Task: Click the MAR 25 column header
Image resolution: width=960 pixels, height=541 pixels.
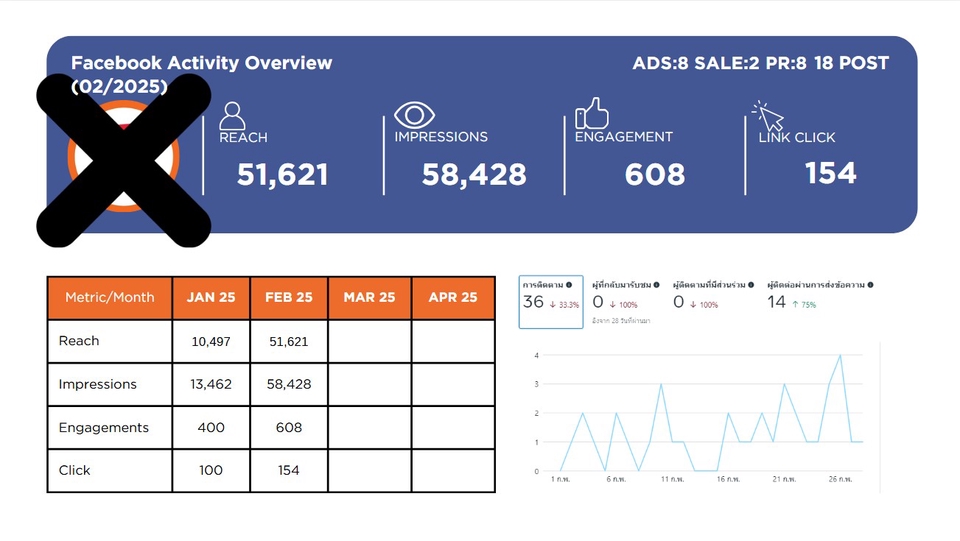Action: 369,297
